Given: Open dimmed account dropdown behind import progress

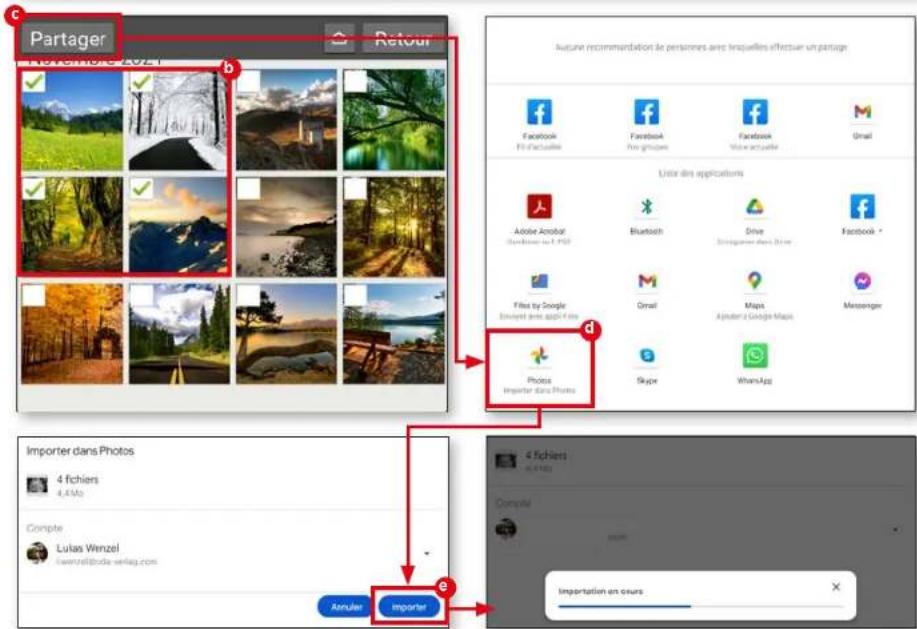Looking at the screenshot, I should coord(895,530).
